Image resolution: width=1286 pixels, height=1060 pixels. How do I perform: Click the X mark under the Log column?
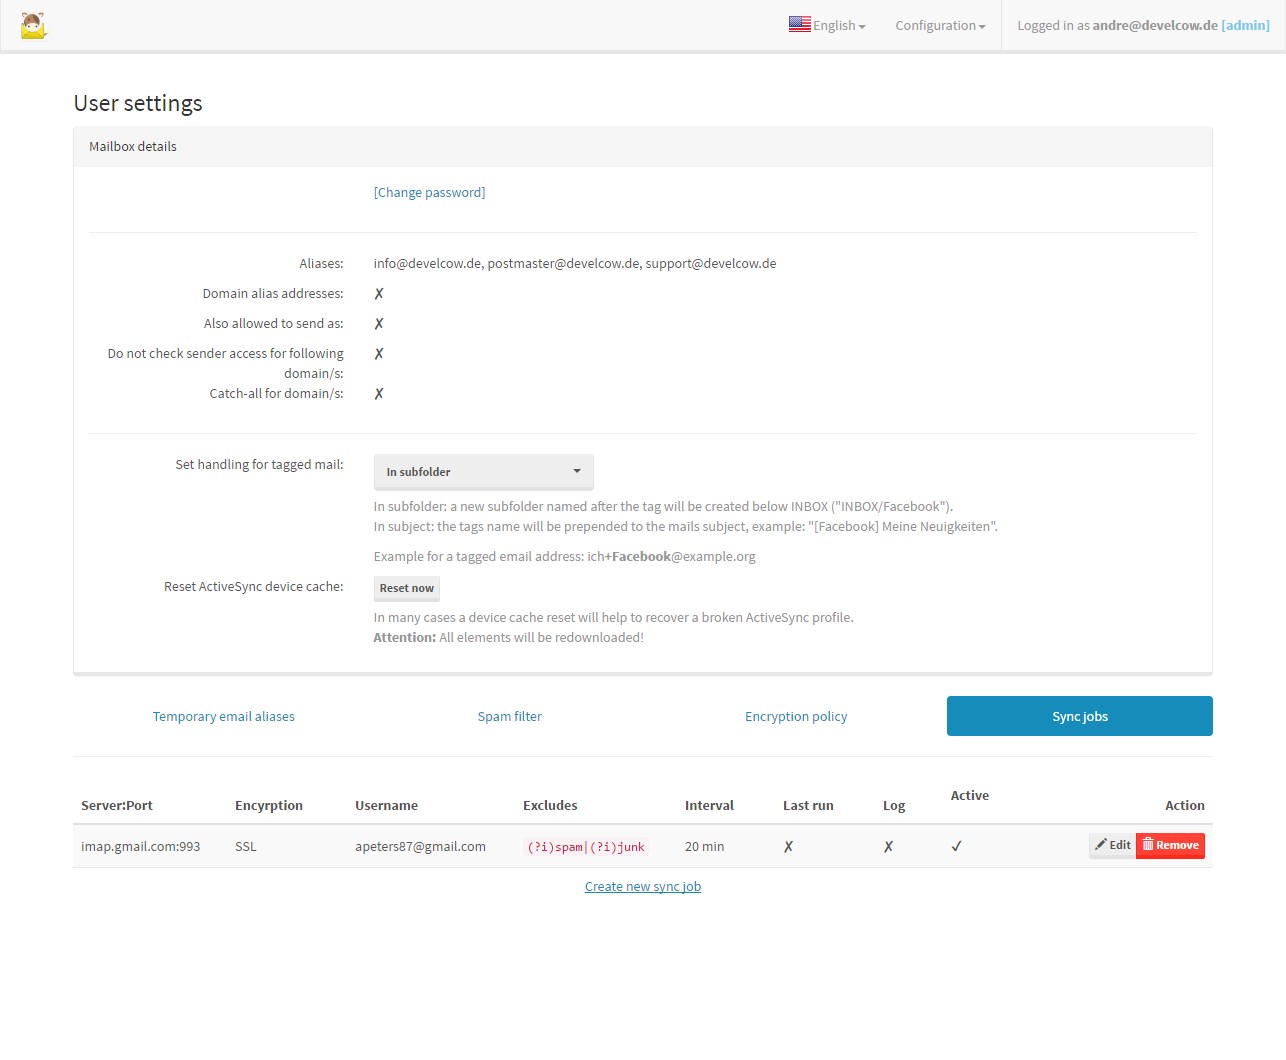(888, 846)
